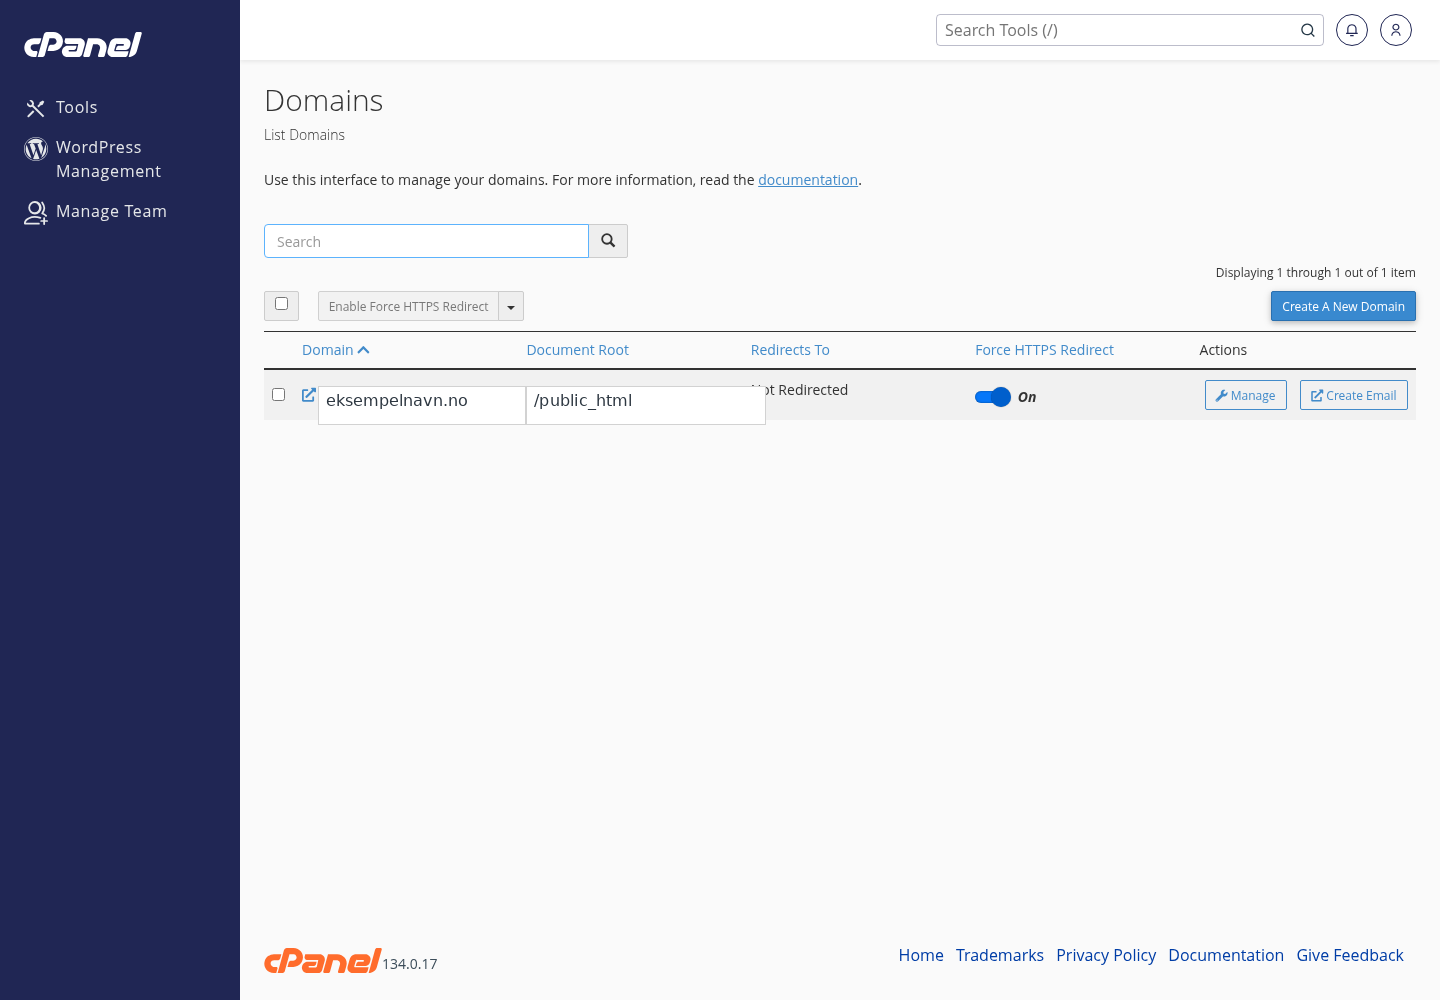Open WordPress Management via its logo icon
Viewport: 1440px width, 1000px height.
pyautogui.click(x=36, y=148)
